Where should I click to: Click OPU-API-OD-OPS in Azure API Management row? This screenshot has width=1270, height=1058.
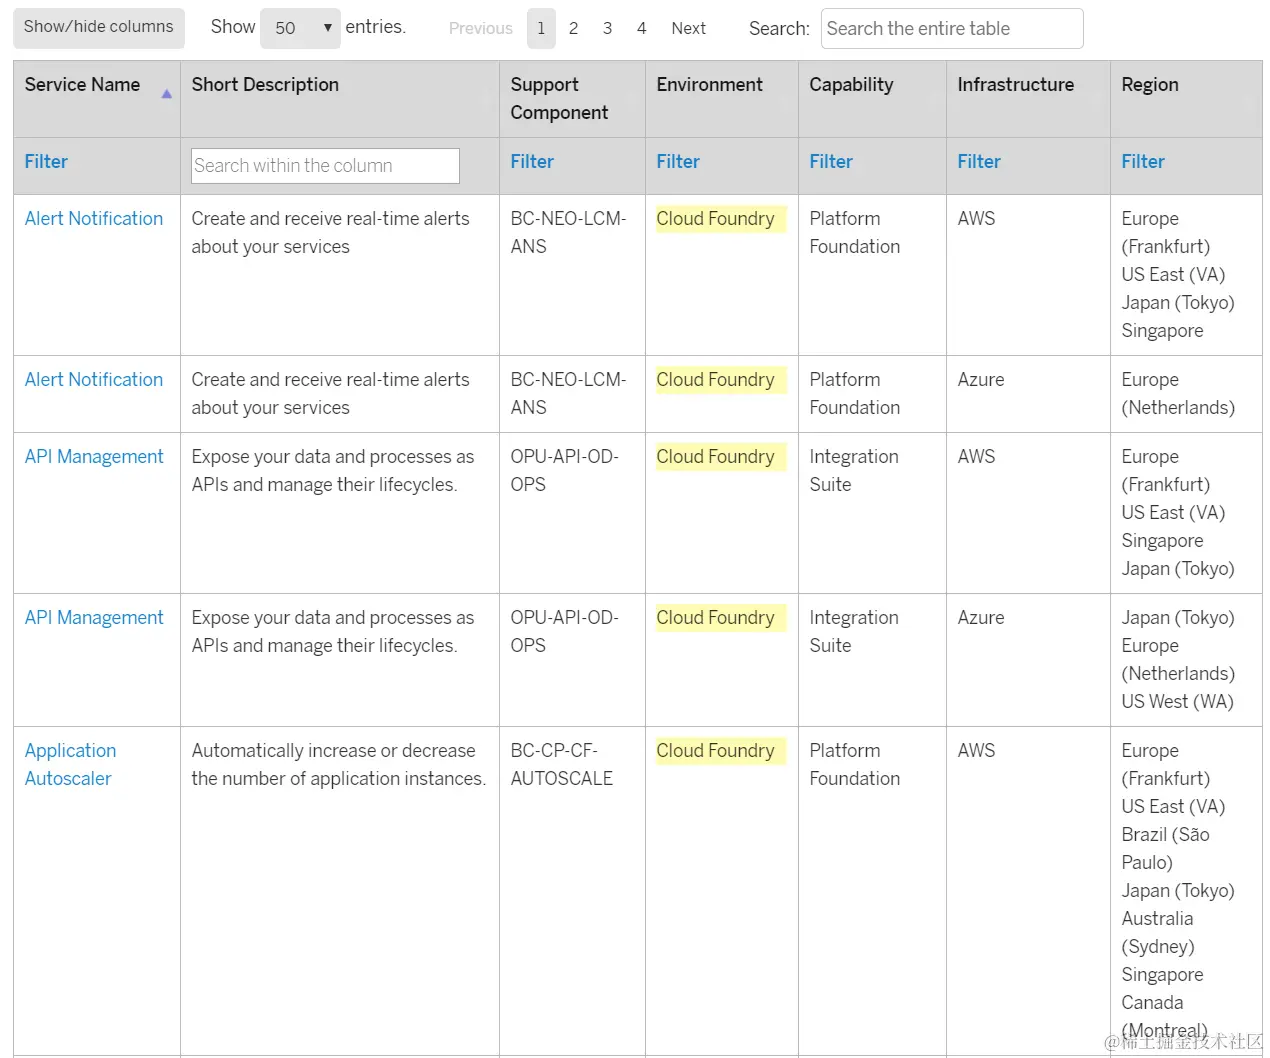pos(564,632)
